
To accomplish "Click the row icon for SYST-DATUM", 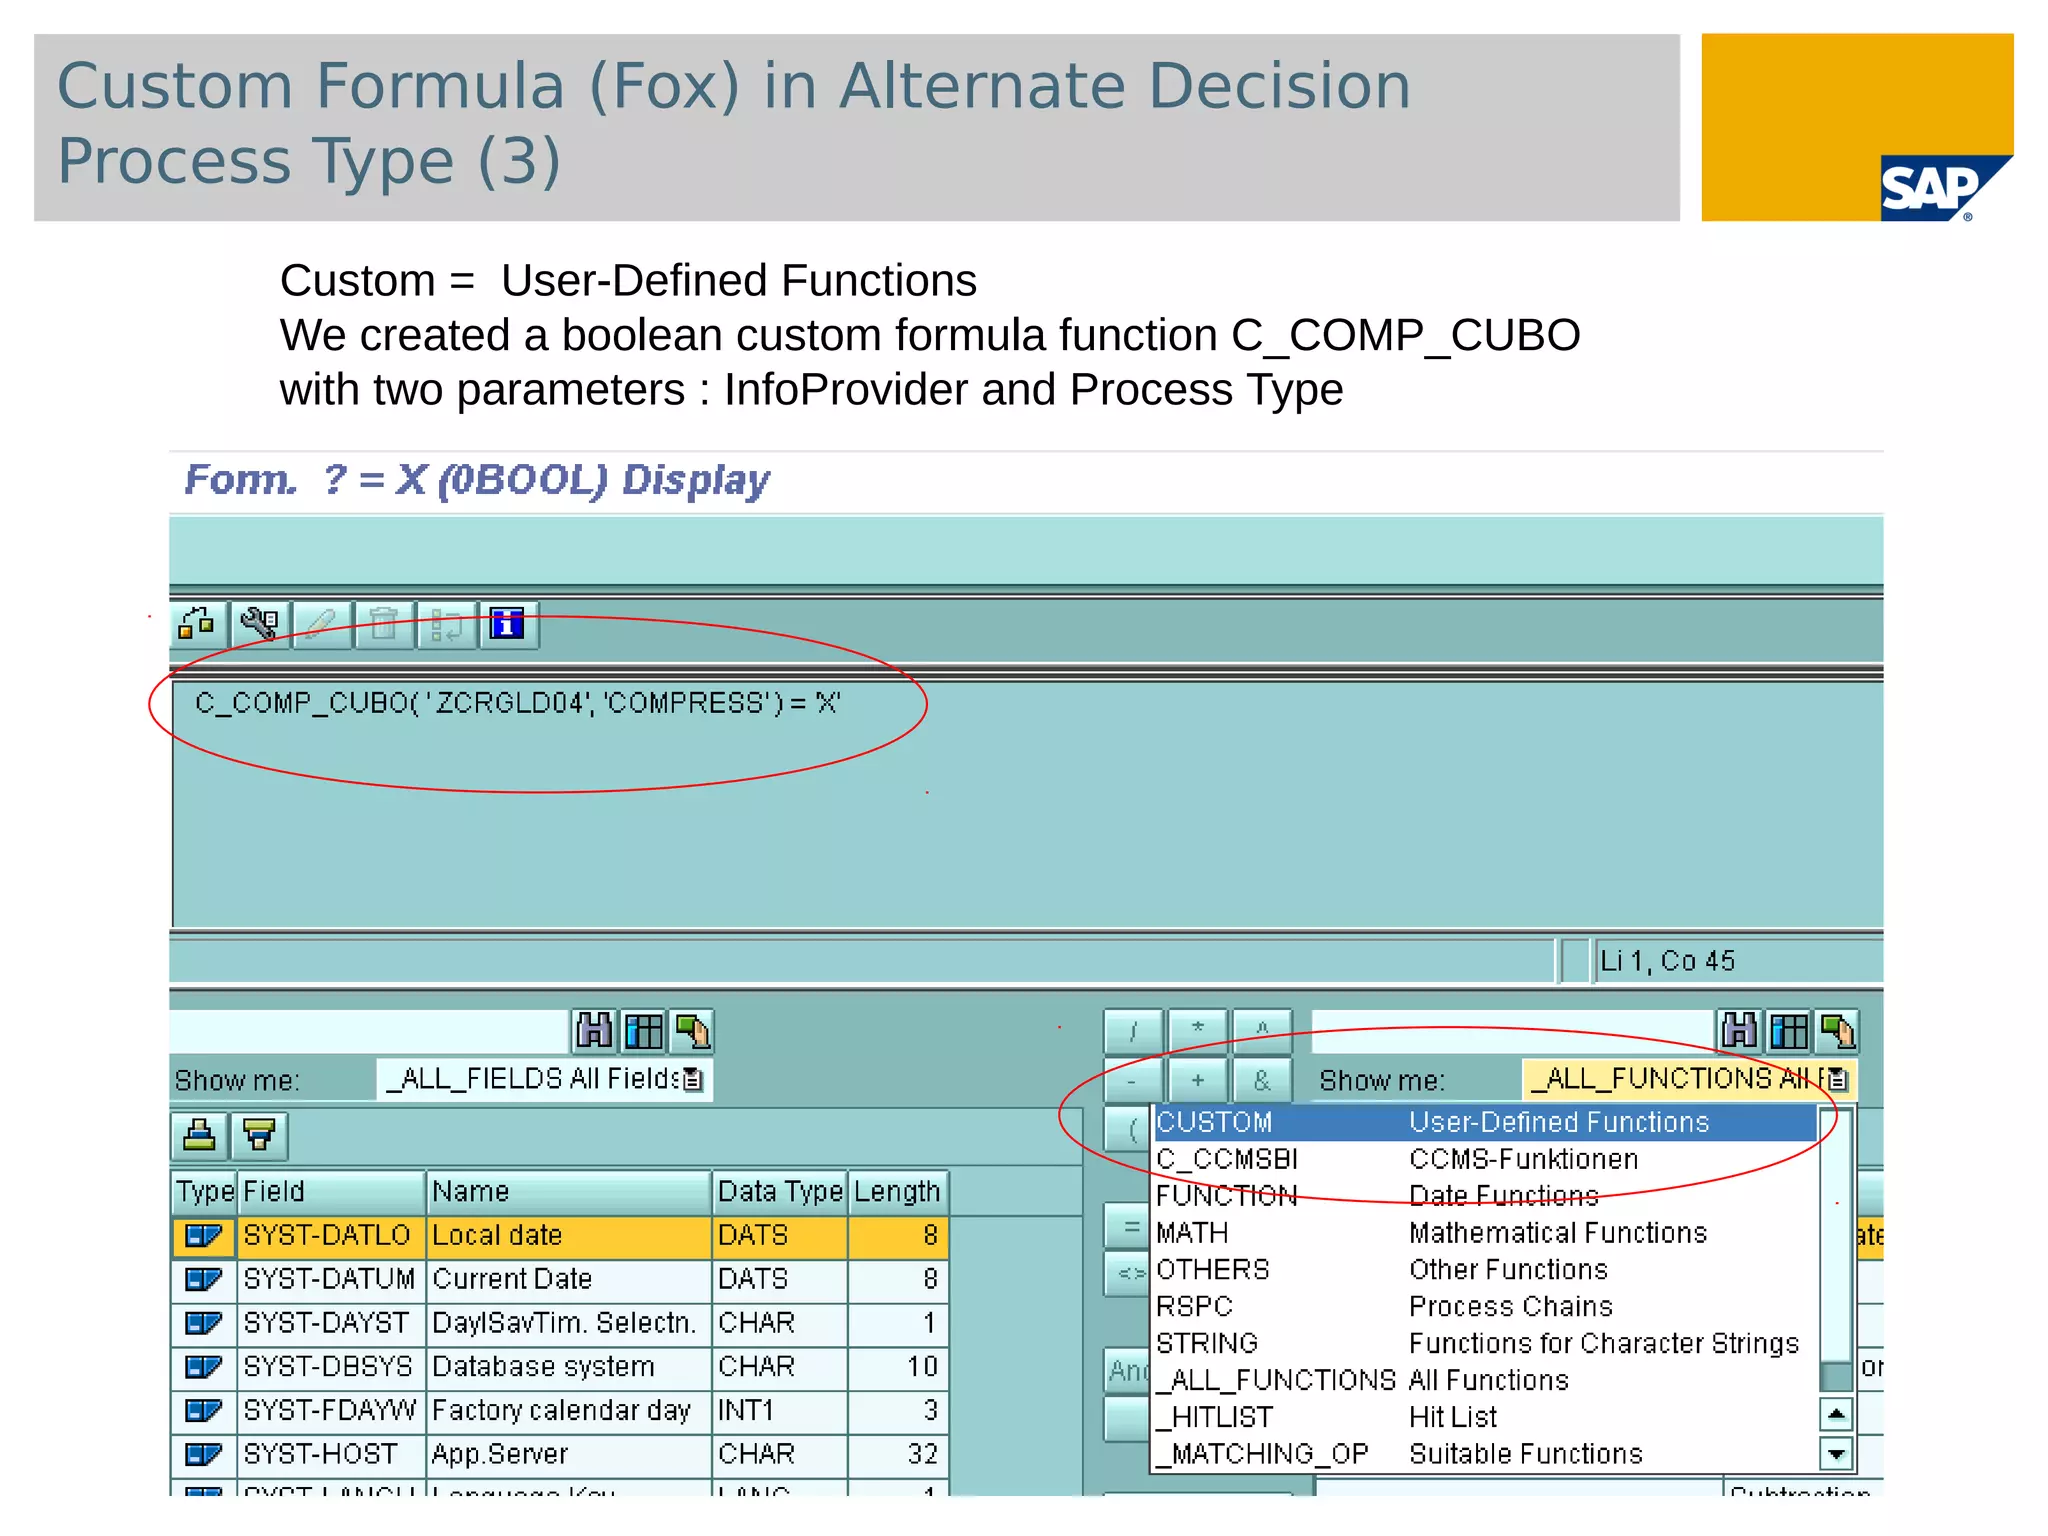I will click(x=204, y=1280).
